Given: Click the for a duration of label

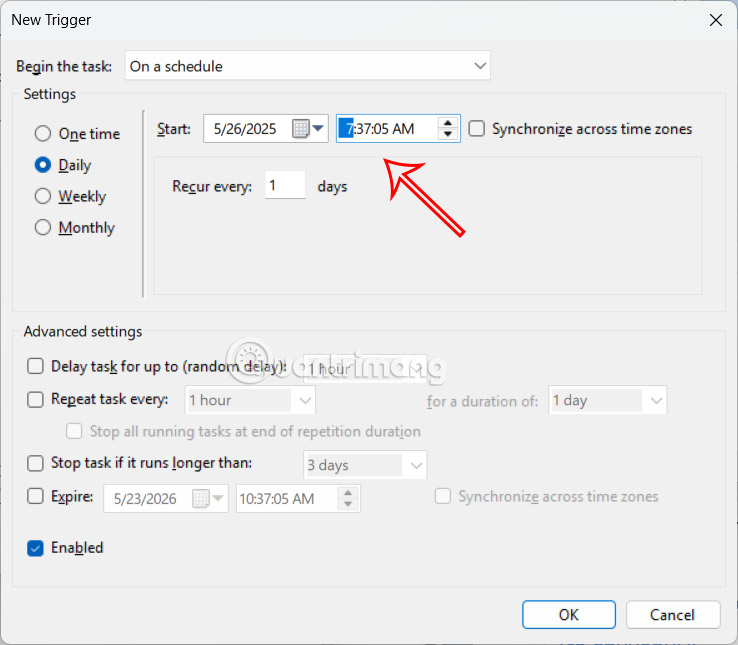Looking at the screenshot, I should 482,401.
